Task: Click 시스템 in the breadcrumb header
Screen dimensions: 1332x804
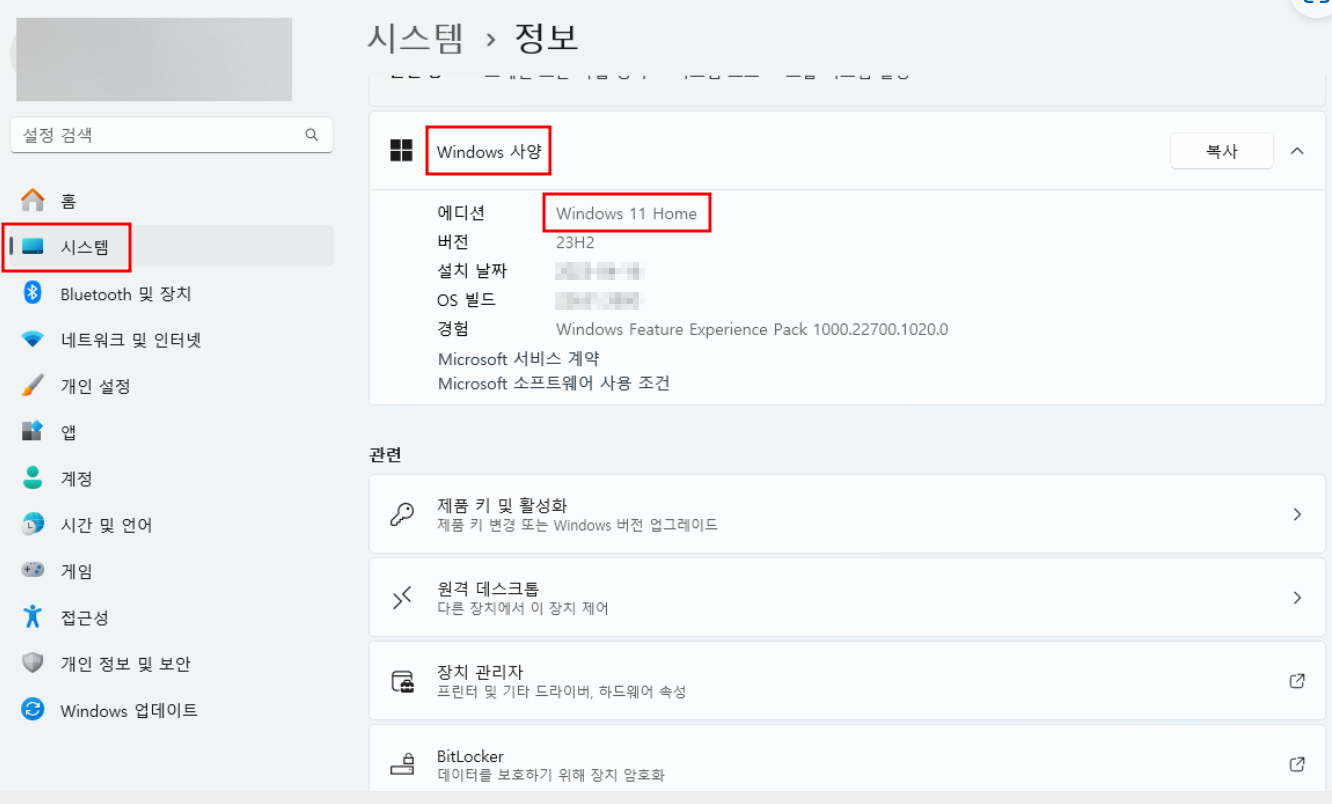Action: pyautogui.click(x=416, y=38)
